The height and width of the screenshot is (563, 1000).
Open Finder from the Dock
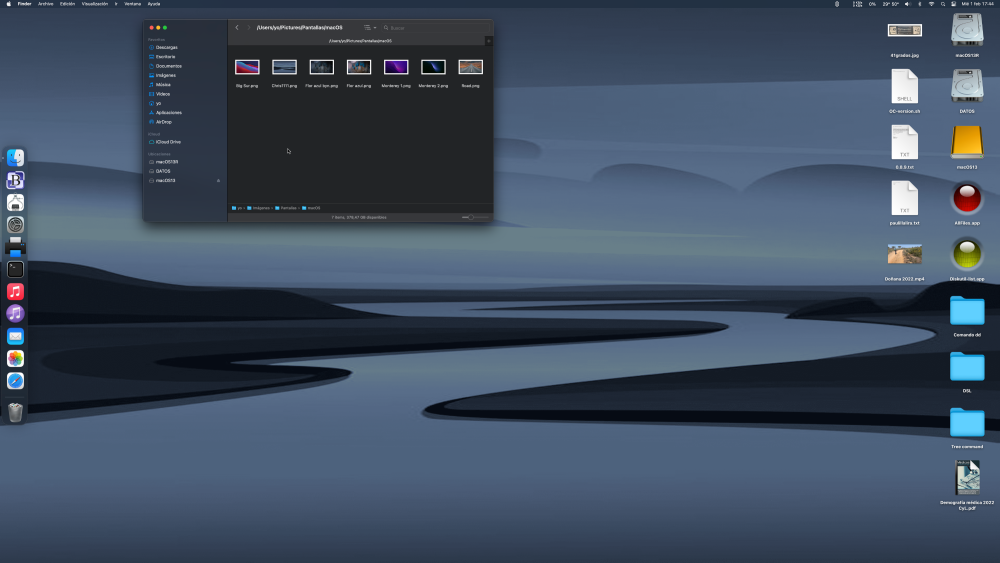point(15,157)
